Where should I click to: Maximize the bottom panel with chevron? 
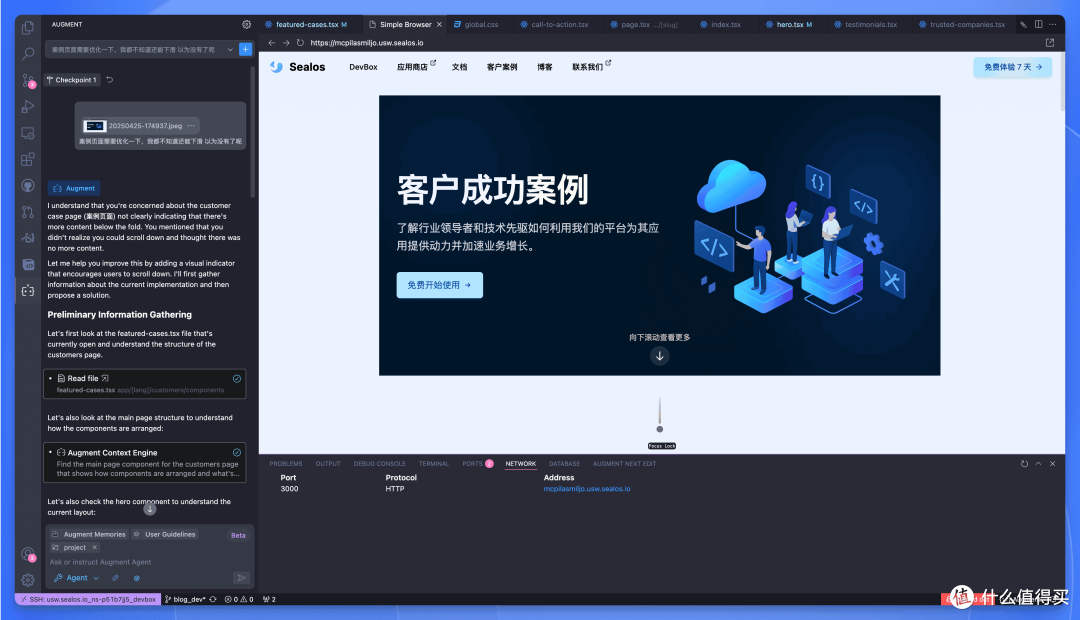[1039, 464]
